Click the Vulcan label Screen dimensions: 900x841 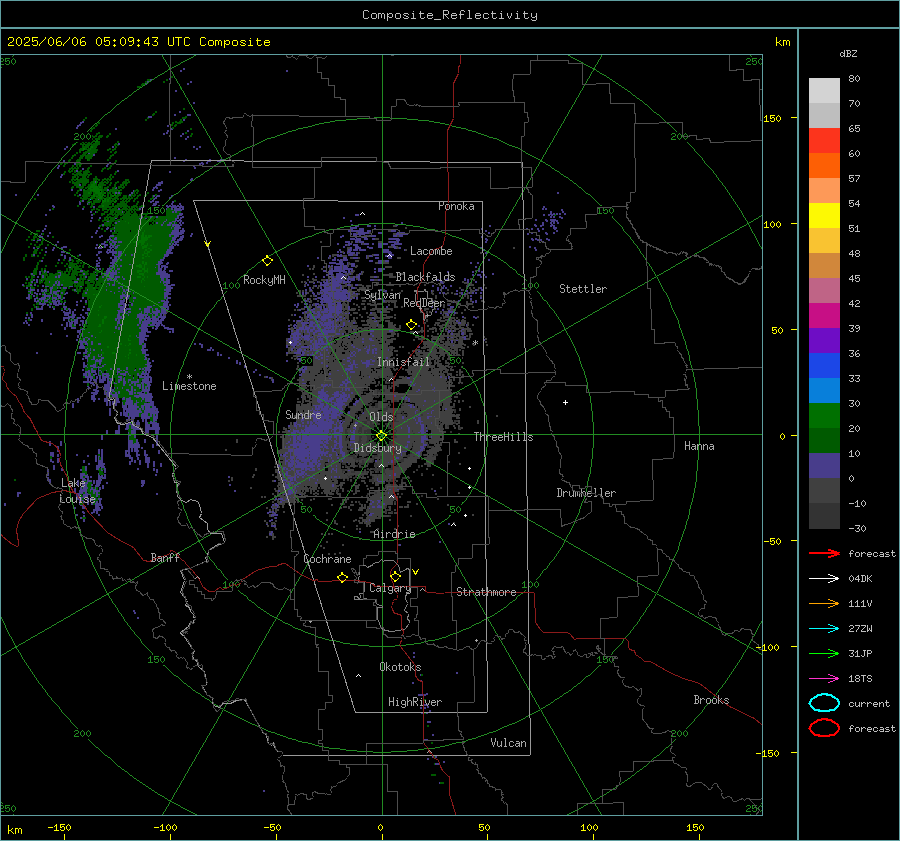click(x=508, y=743)
